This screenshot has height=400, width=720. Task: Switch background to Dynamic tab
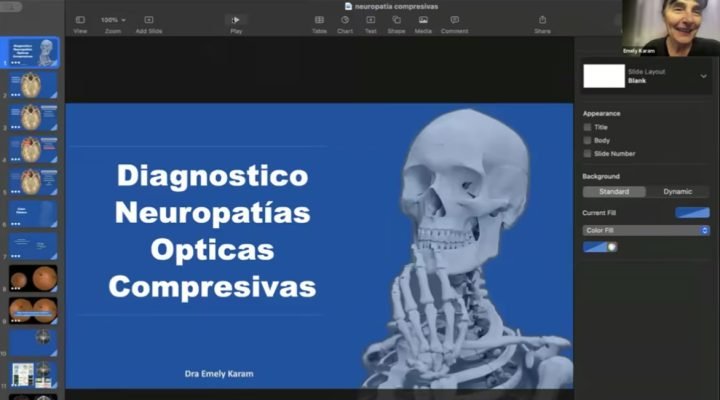point(677,191)
